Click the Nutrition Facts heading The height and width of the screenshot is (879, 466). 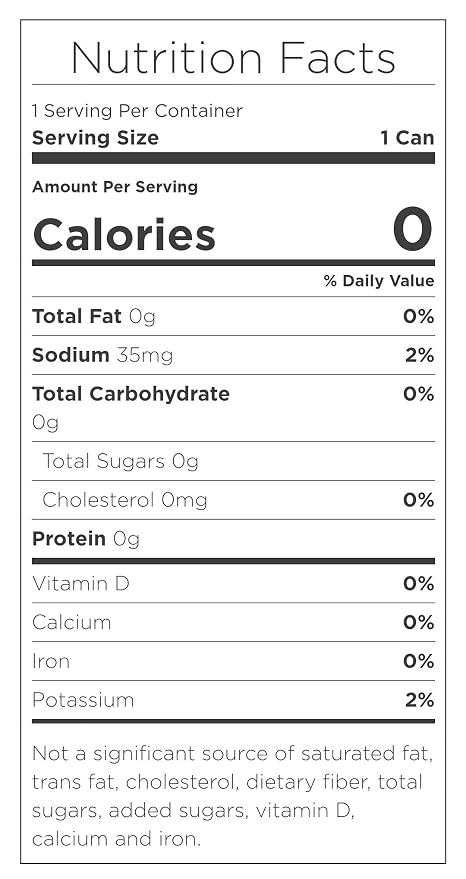tap(233, 57)
